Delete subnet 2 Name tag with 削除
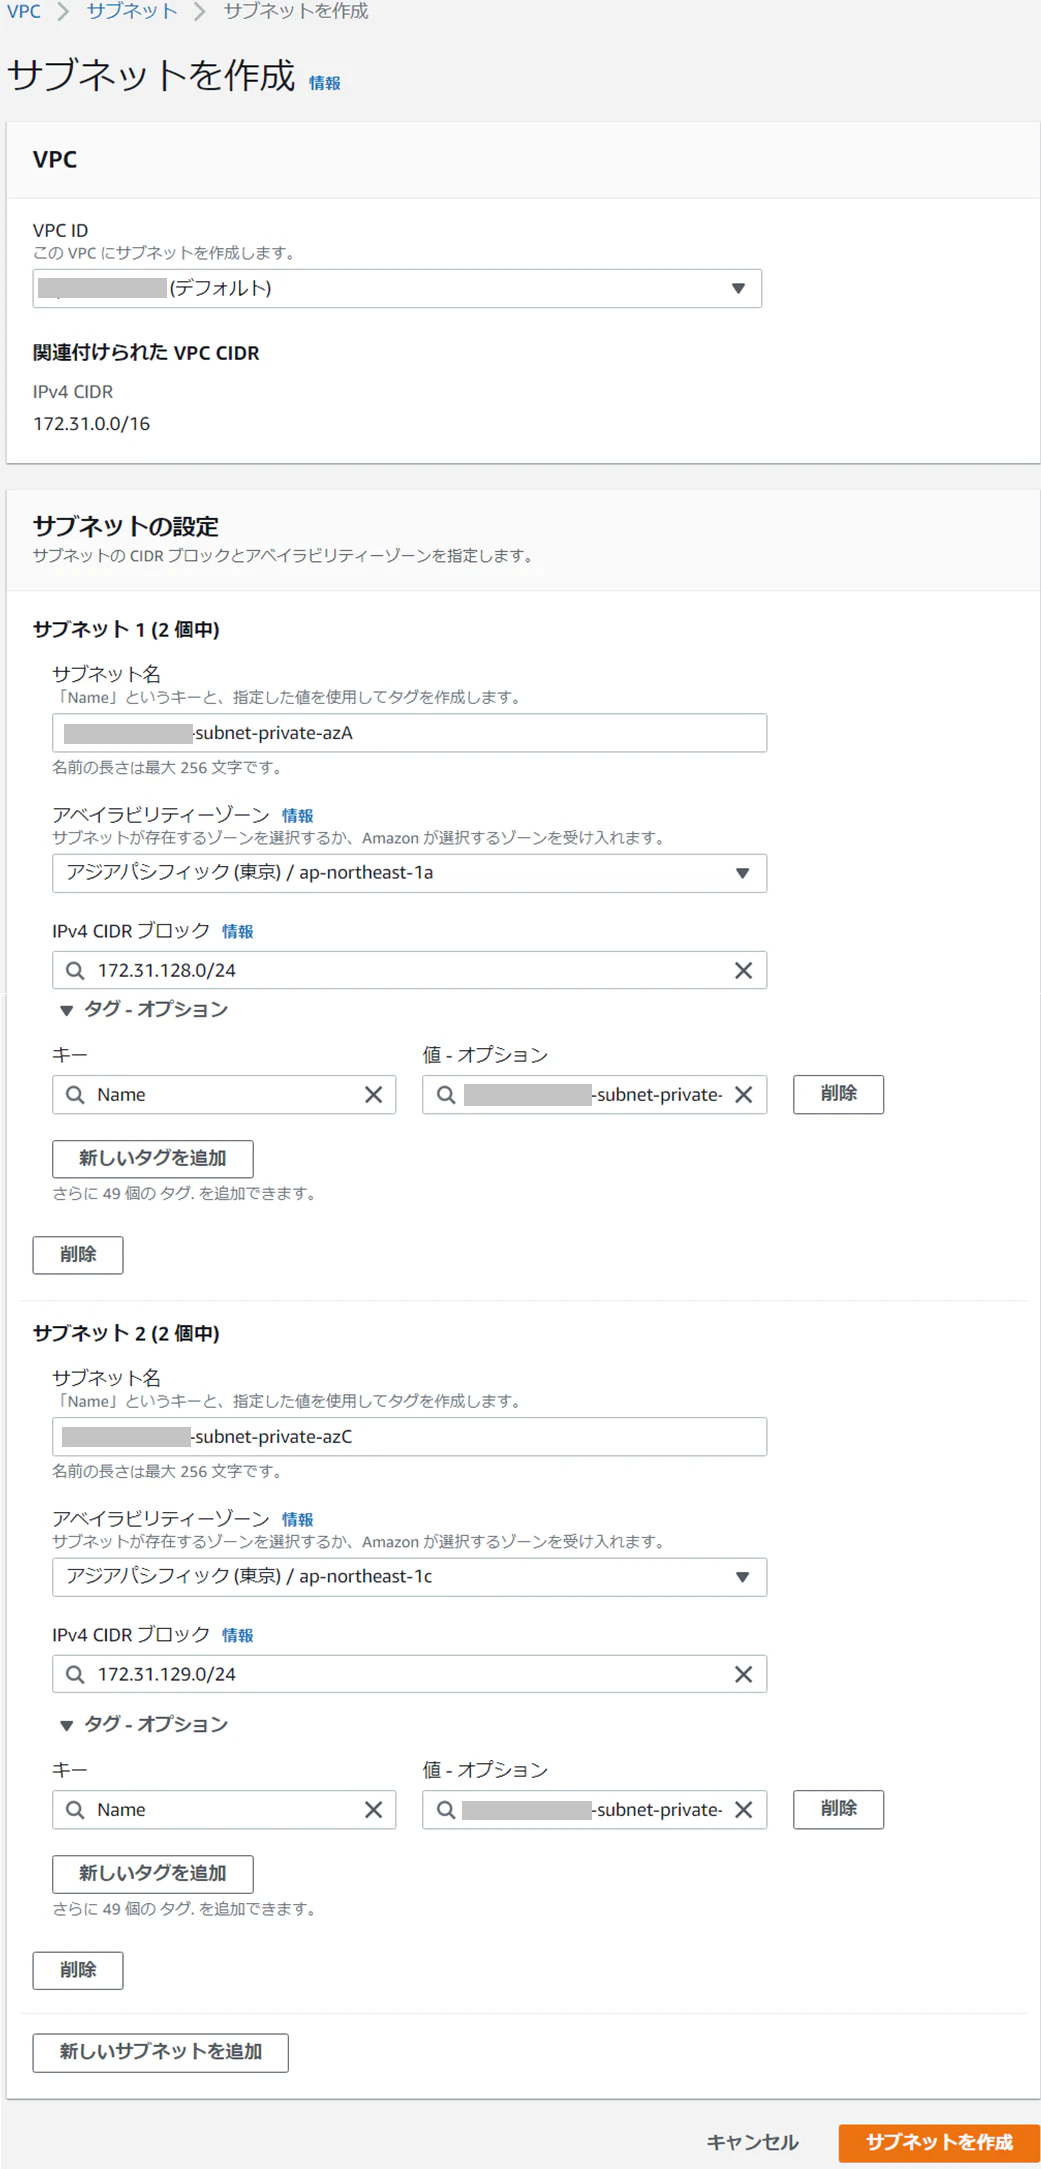1041x2169 pixels. pyautogui.click(x=838, y=1808)
